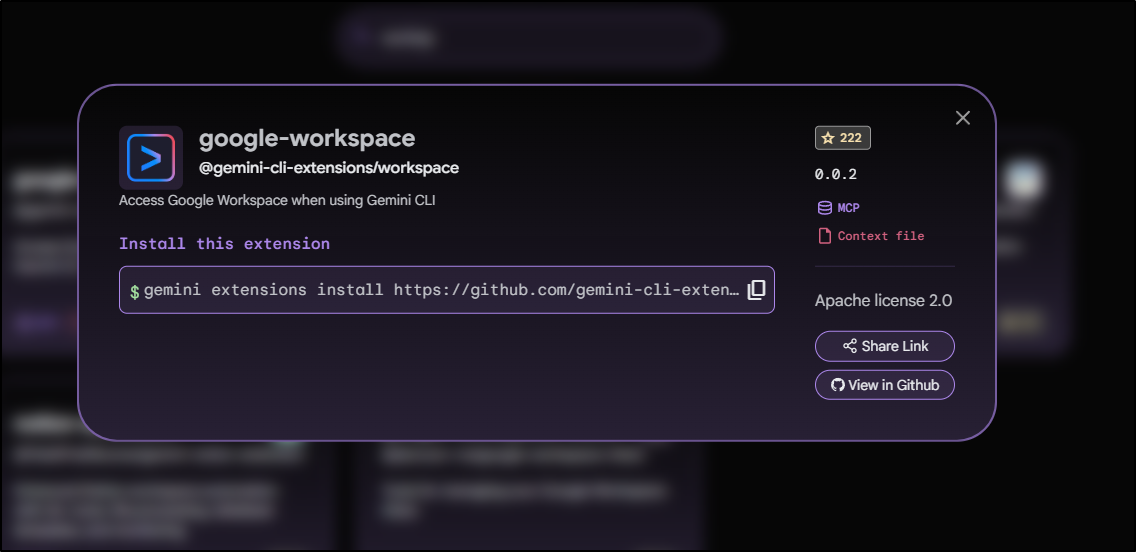Click the red Context file label
Viewport: 1136px width, 552px height.
click(881, 236)
